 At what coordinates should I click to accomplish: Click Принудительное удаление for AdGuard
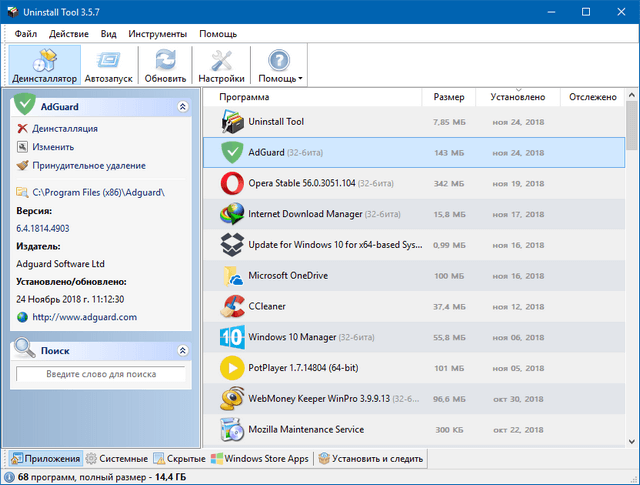coord(88,165)
